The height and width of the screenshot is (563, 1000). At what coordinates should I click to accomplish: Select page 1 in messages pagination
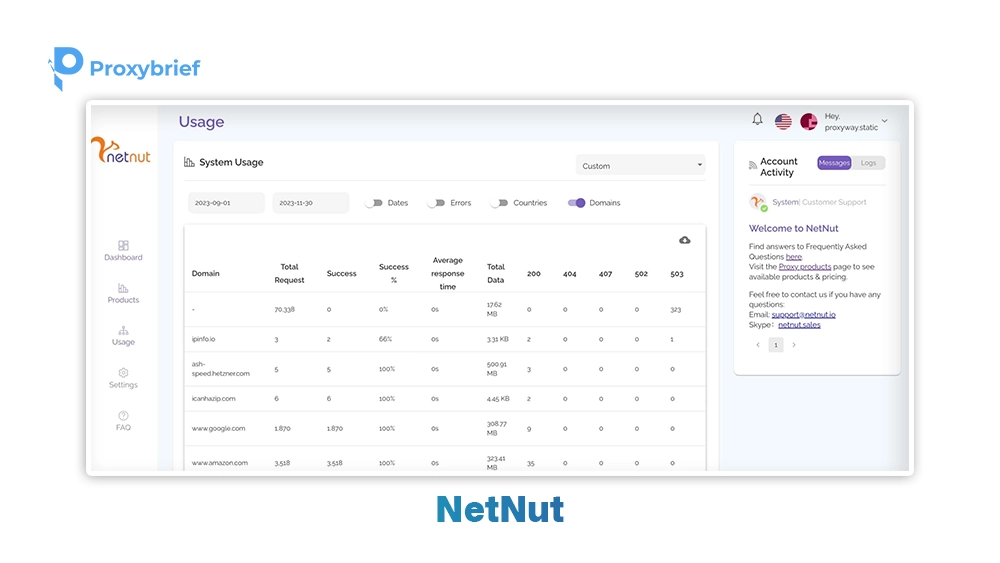tap(776, 345)
